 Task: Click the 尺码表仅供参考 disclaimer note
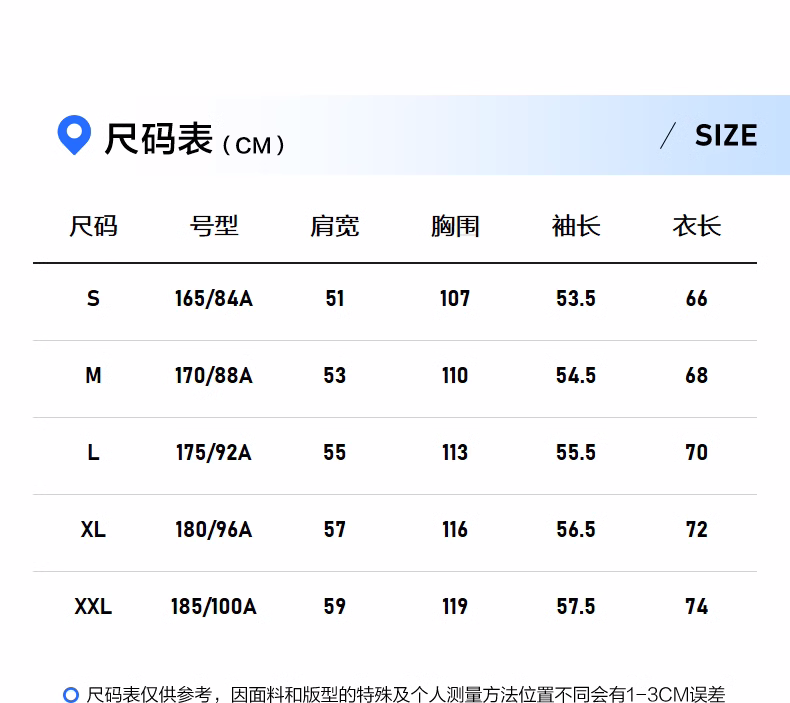point(406,694)
